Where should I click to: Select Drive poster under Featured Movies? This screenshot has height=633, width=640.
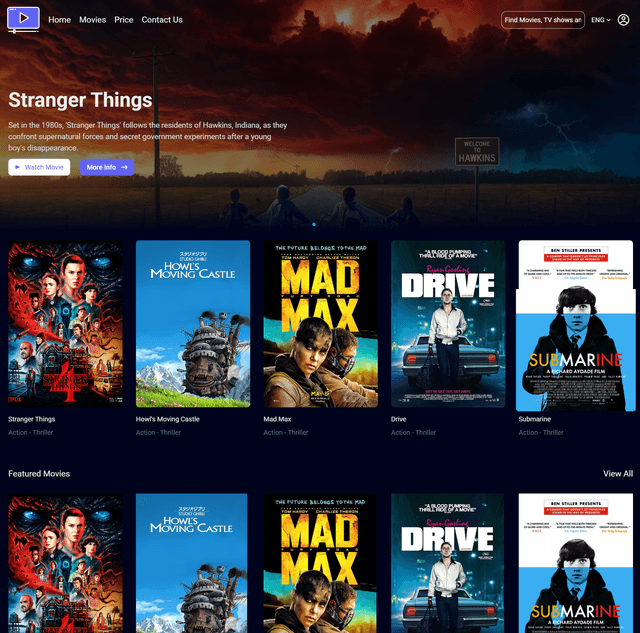click(448, 562)
